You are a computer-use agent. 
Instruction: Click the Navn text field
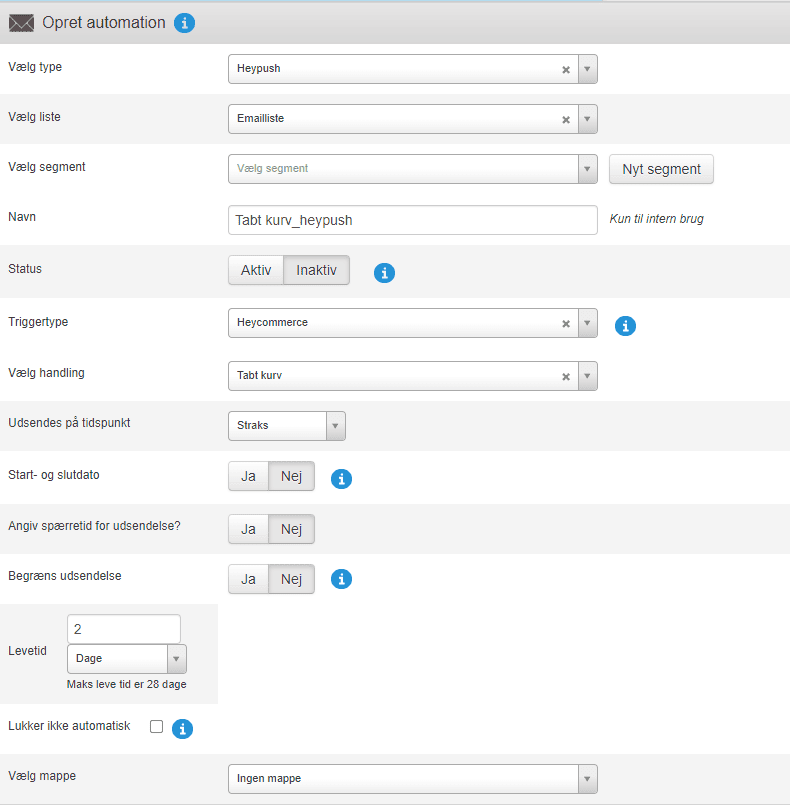pyautogui.click(x=412, y=220)
